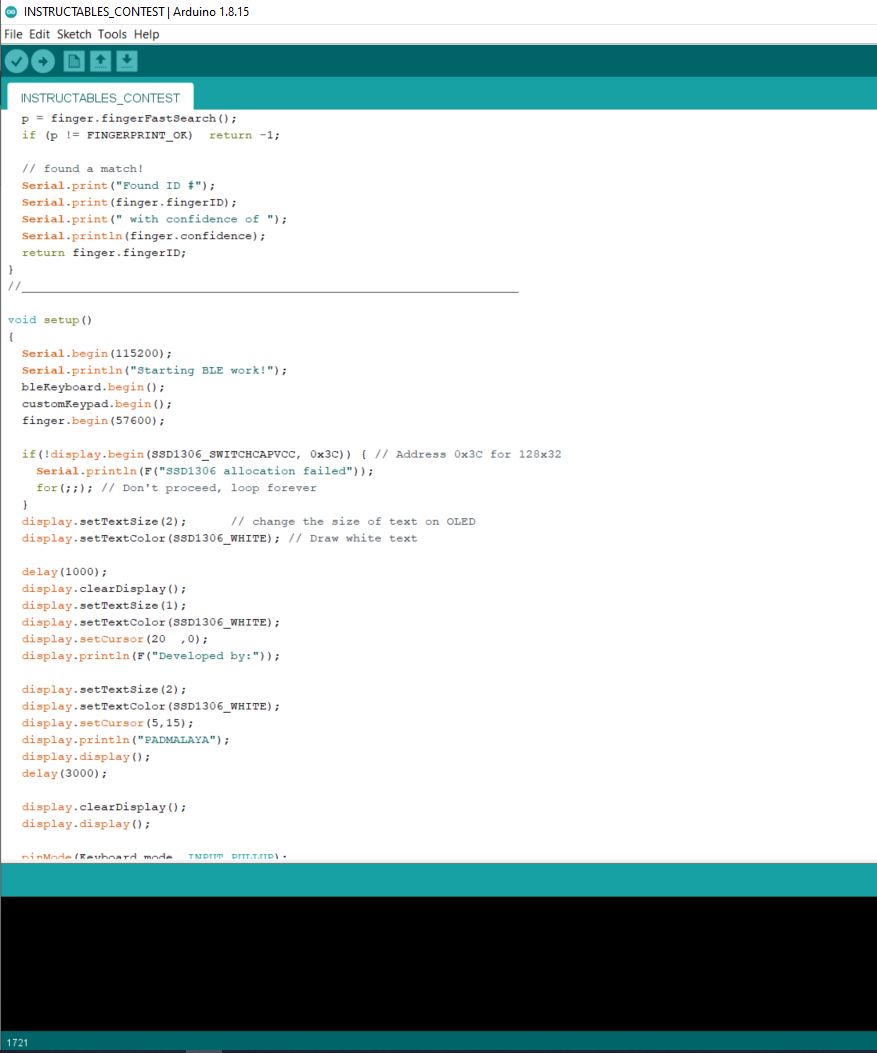The width and height of the screenshot is (877, 1053).
Task: Open the Help menu
Action: (146, 34)
